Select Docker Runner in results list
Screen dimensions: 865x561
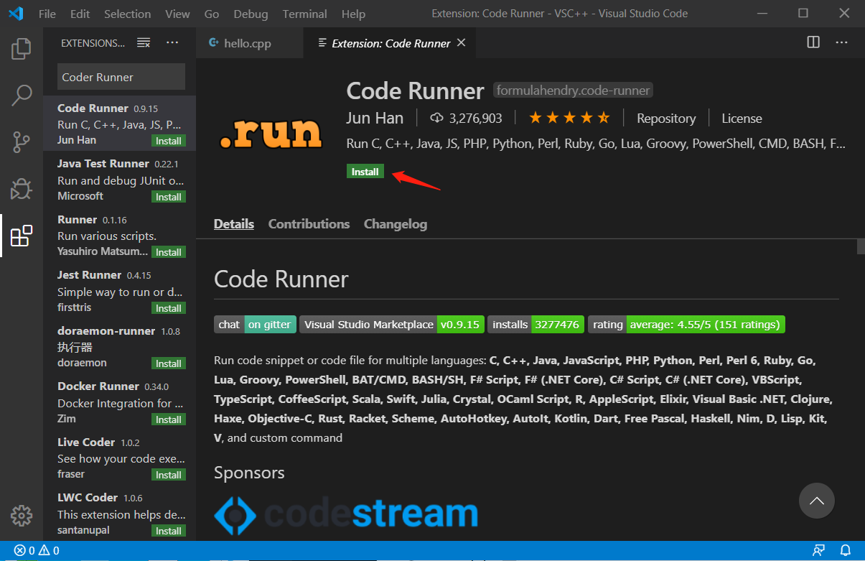(x=120, y=402)
